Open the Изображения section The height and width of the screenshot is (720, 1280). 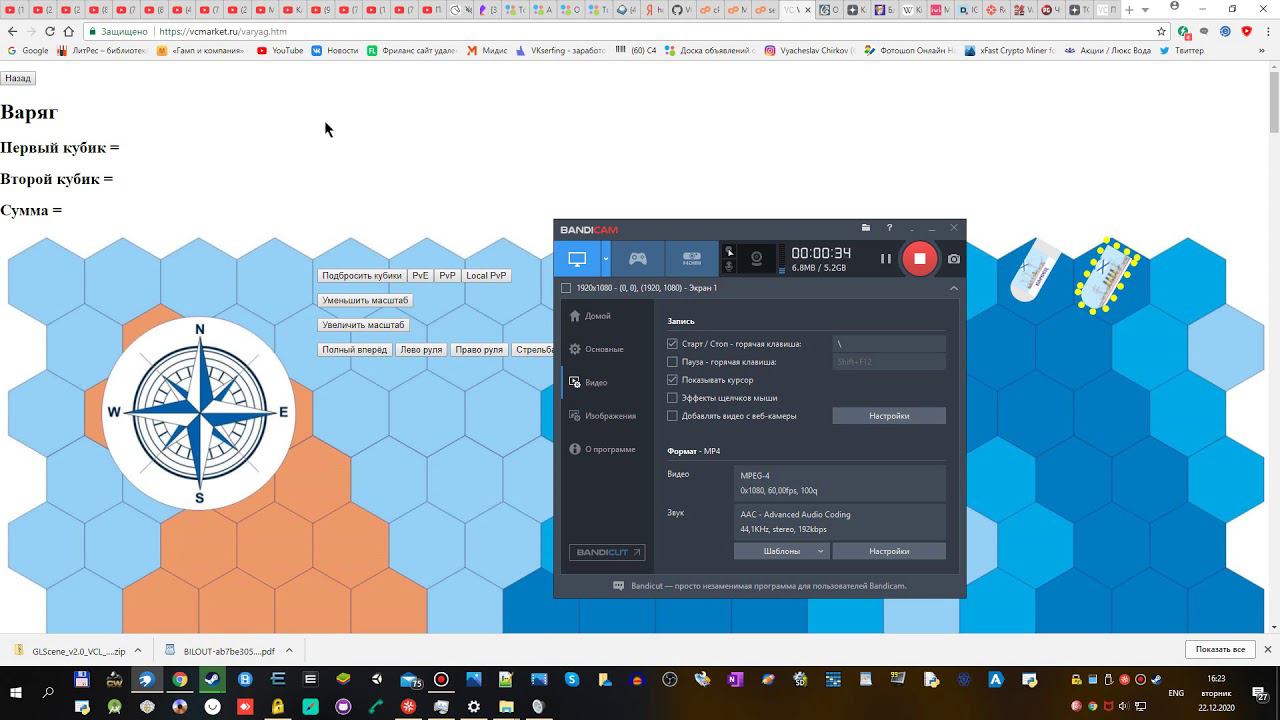tap(602, 416)
